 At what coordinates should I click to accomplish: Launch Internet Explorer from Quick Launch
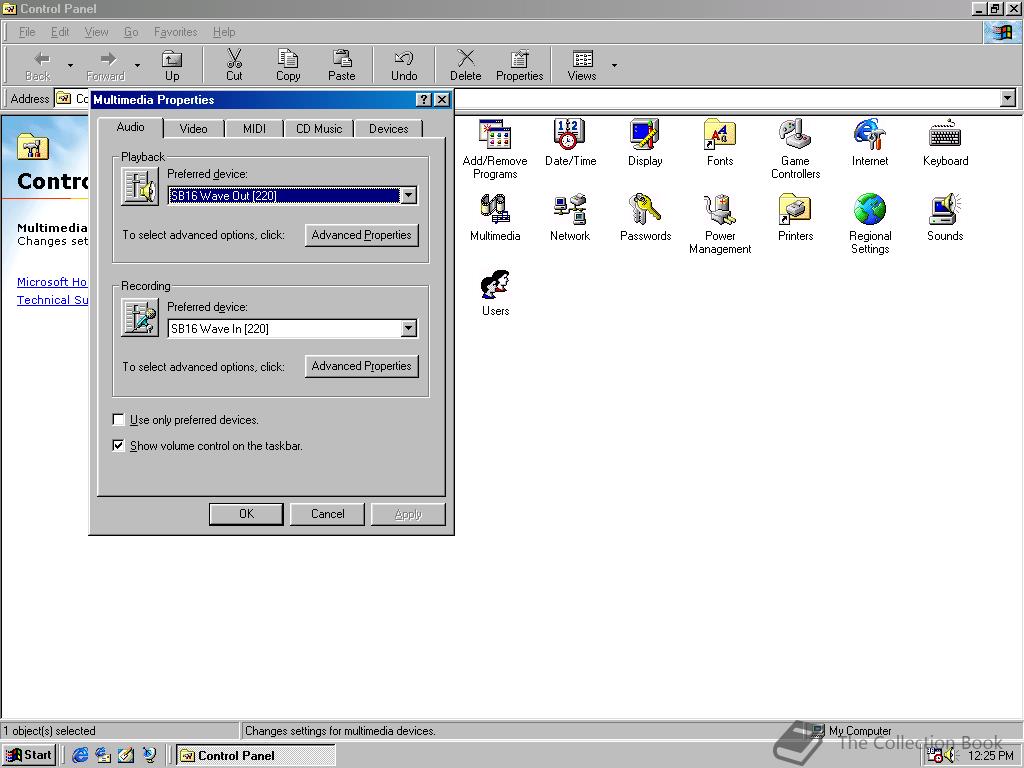[80, 755]
